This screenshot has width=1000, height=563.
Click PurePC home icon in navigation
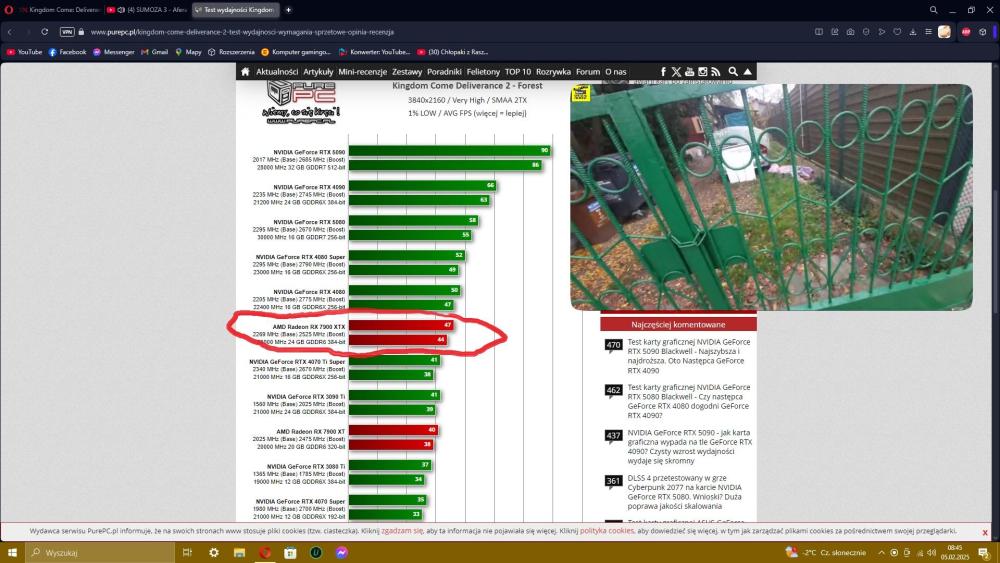(245, 72)
